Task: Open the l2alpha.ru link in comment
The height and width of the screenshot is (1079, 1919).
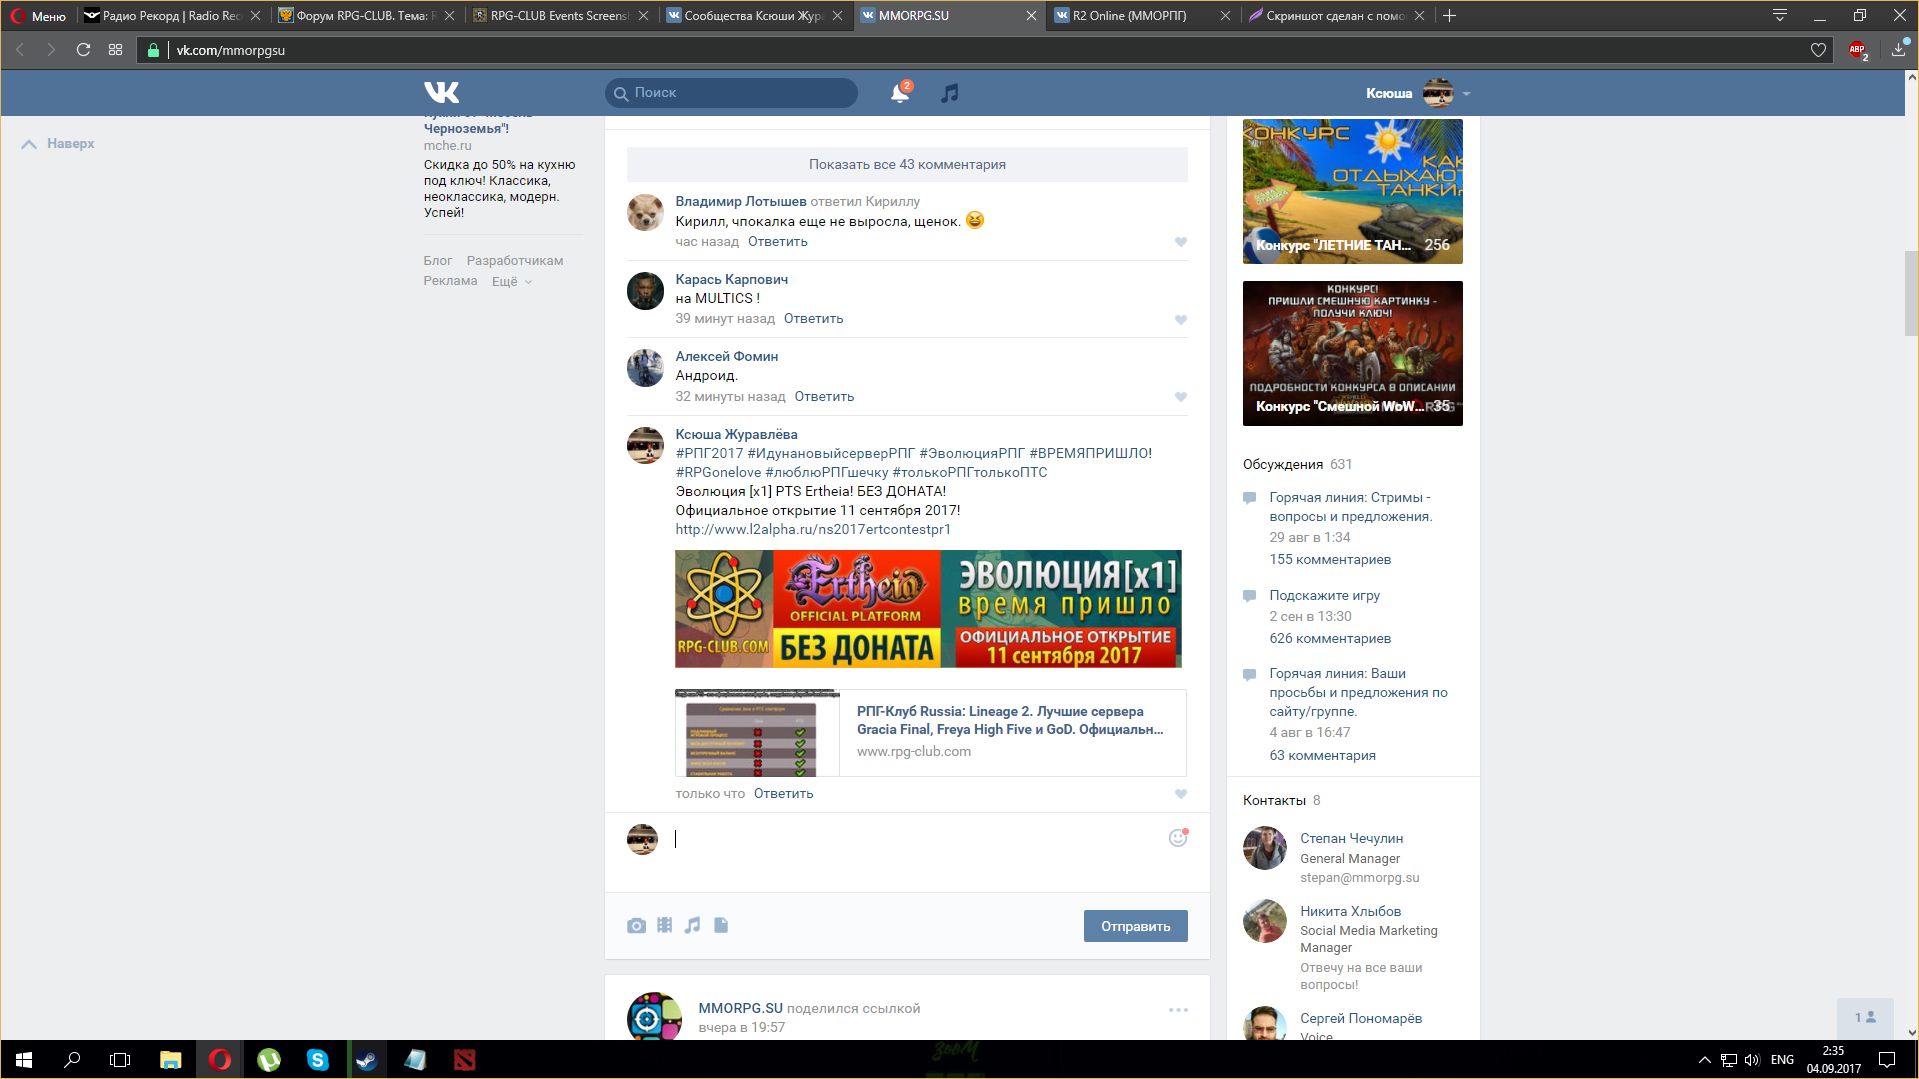Action: (812, 529)
